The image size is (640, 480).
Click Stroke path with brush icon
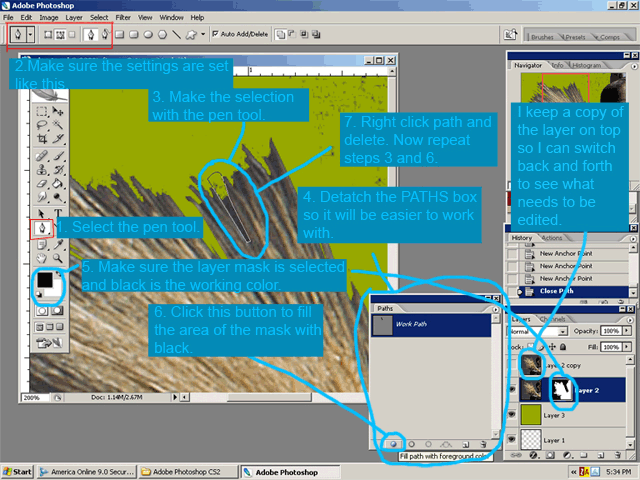coord(411,444)
